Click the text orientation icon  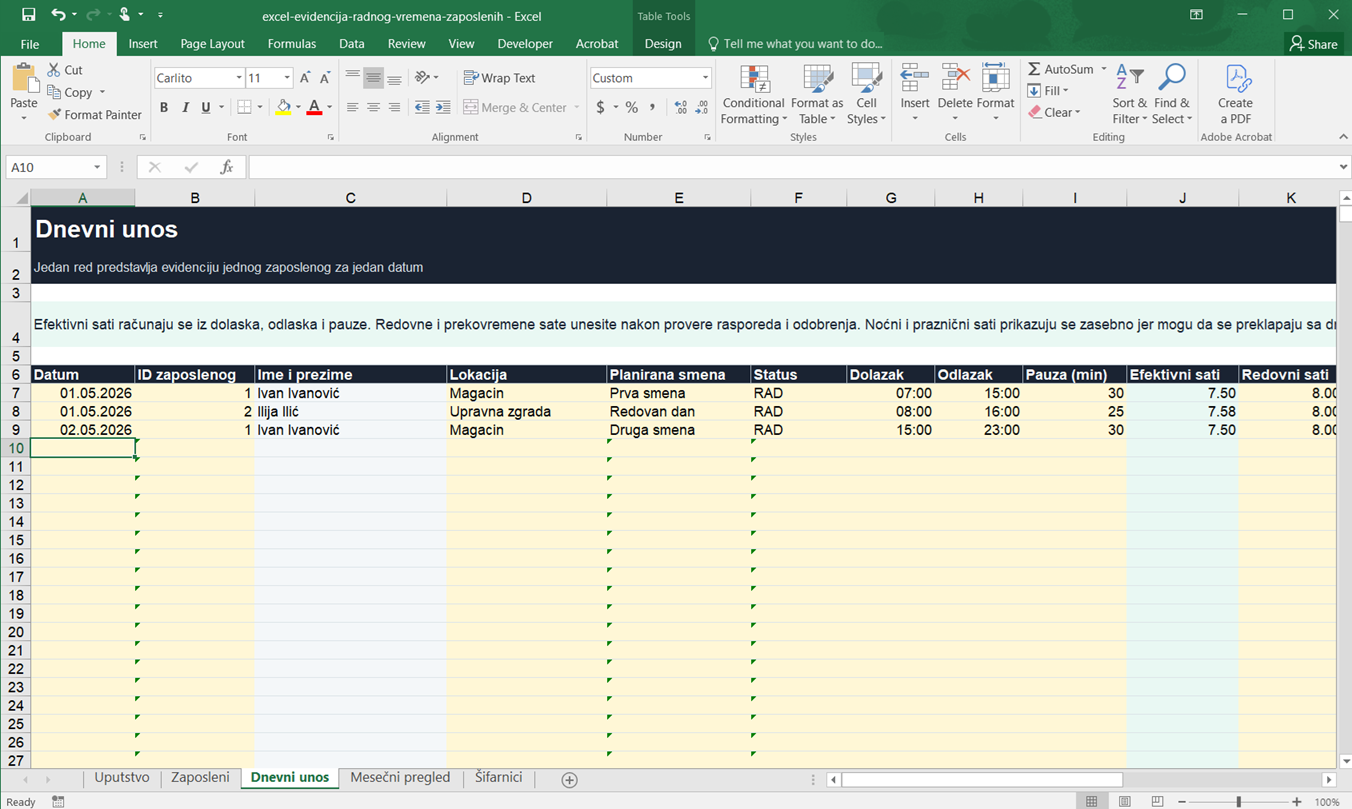(x=423, y=78)
